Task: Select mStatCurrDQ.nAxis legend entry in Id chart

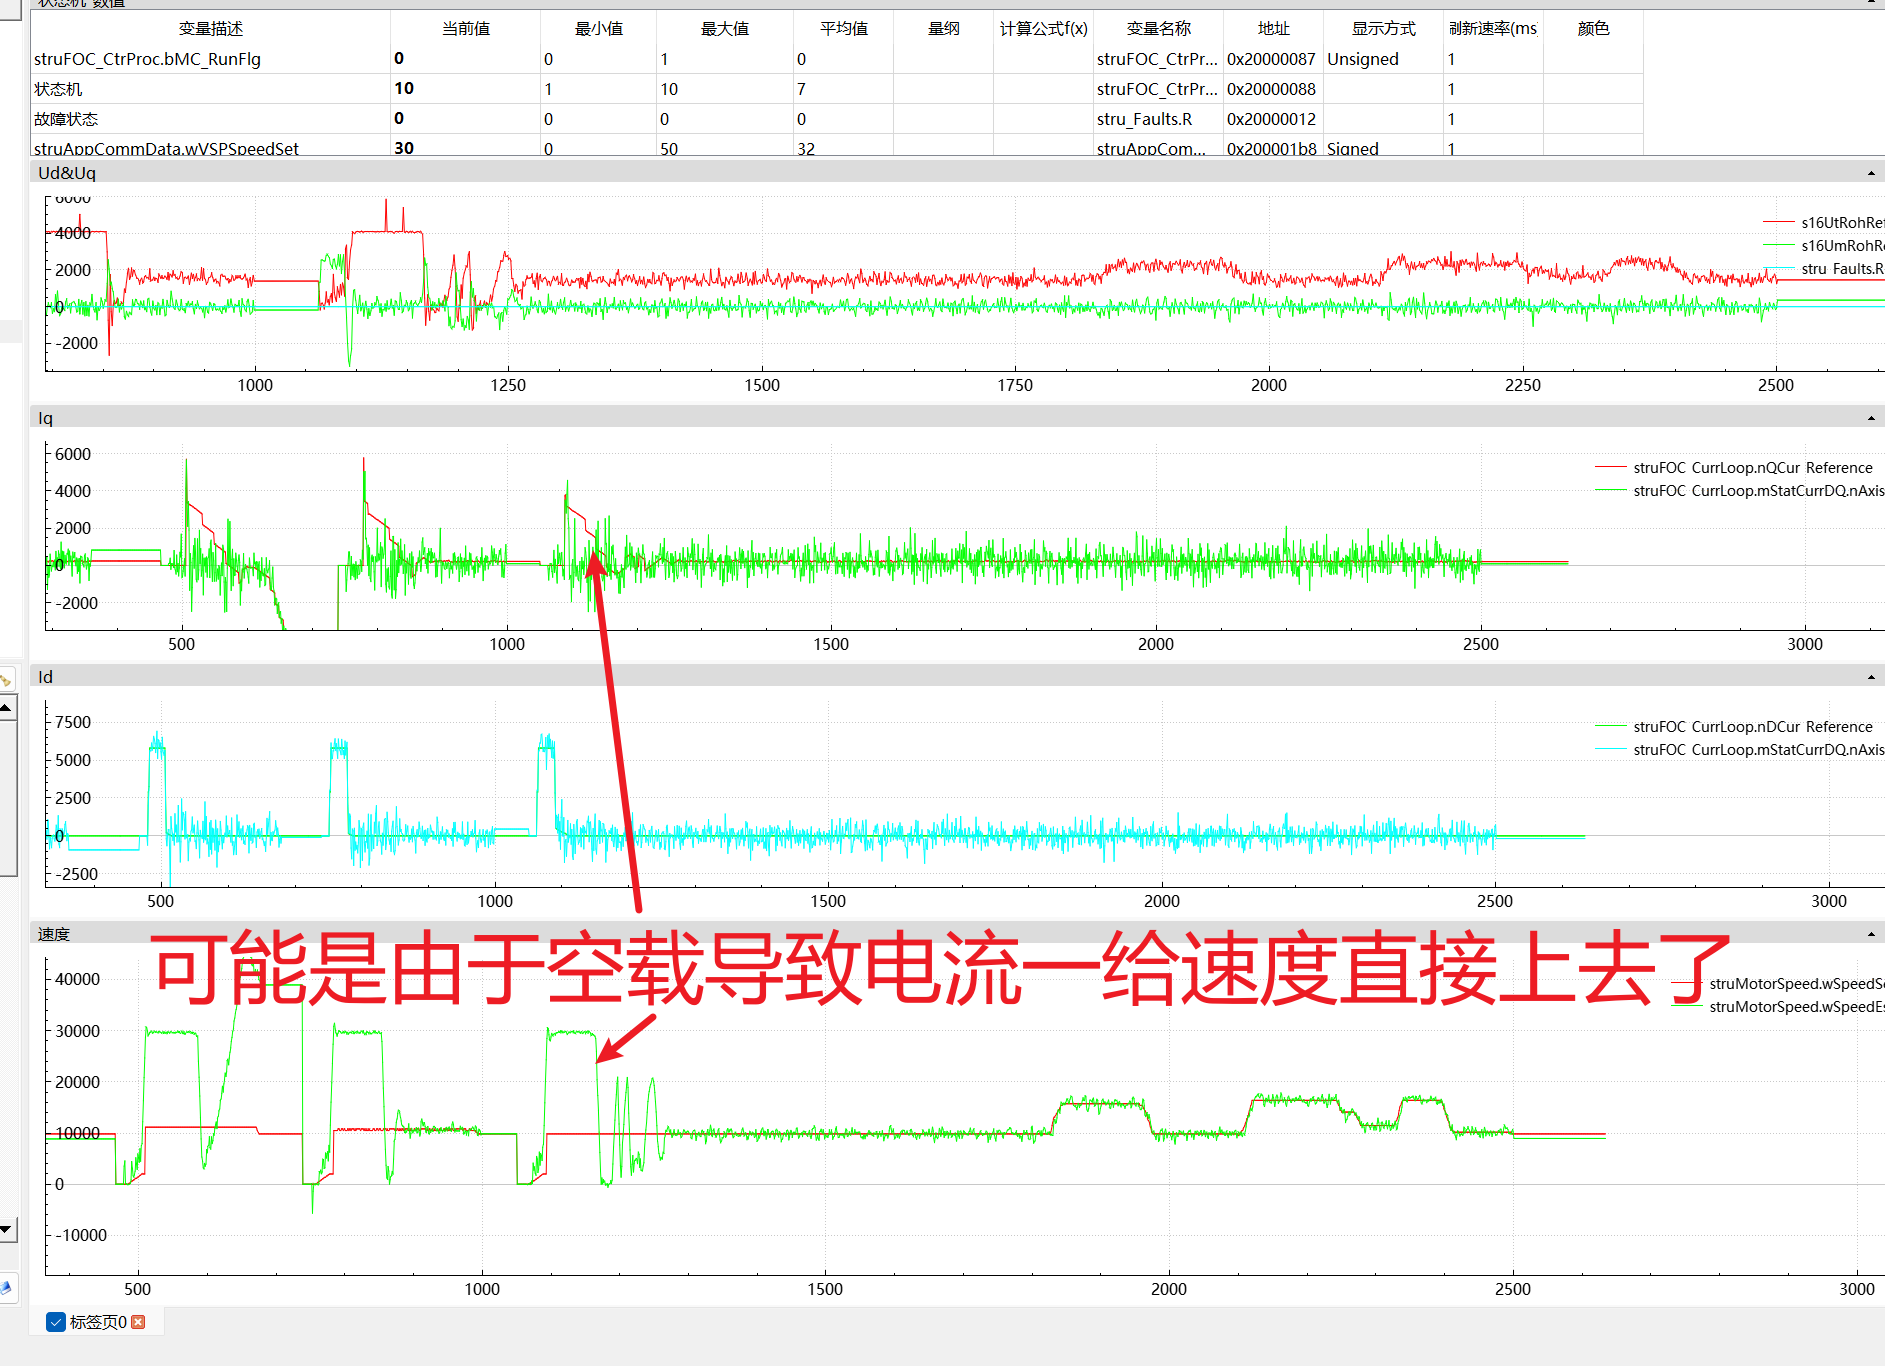Action: 1739,749
